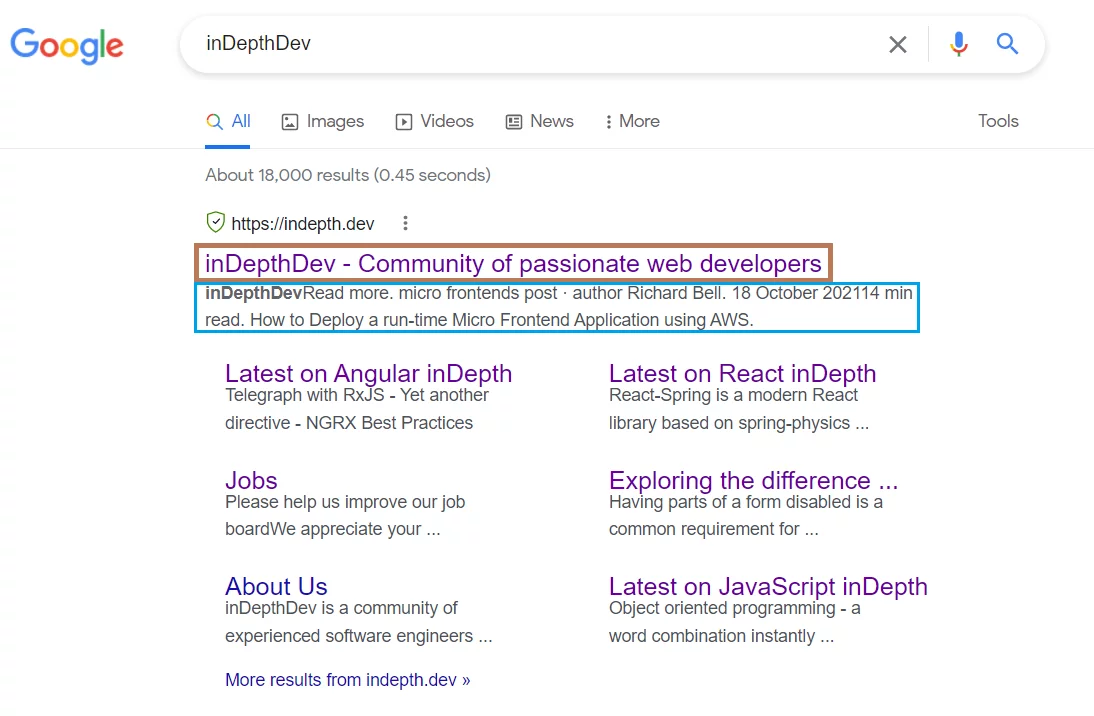Start voice search with the microphone icon
The image size is (1094, 716).
click(x=959, y=44)
